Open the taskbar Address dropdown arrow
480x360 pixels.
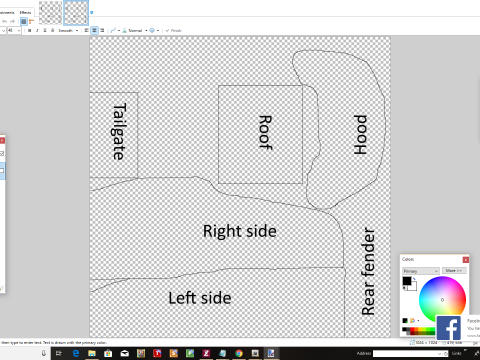(x=439, y=354)
